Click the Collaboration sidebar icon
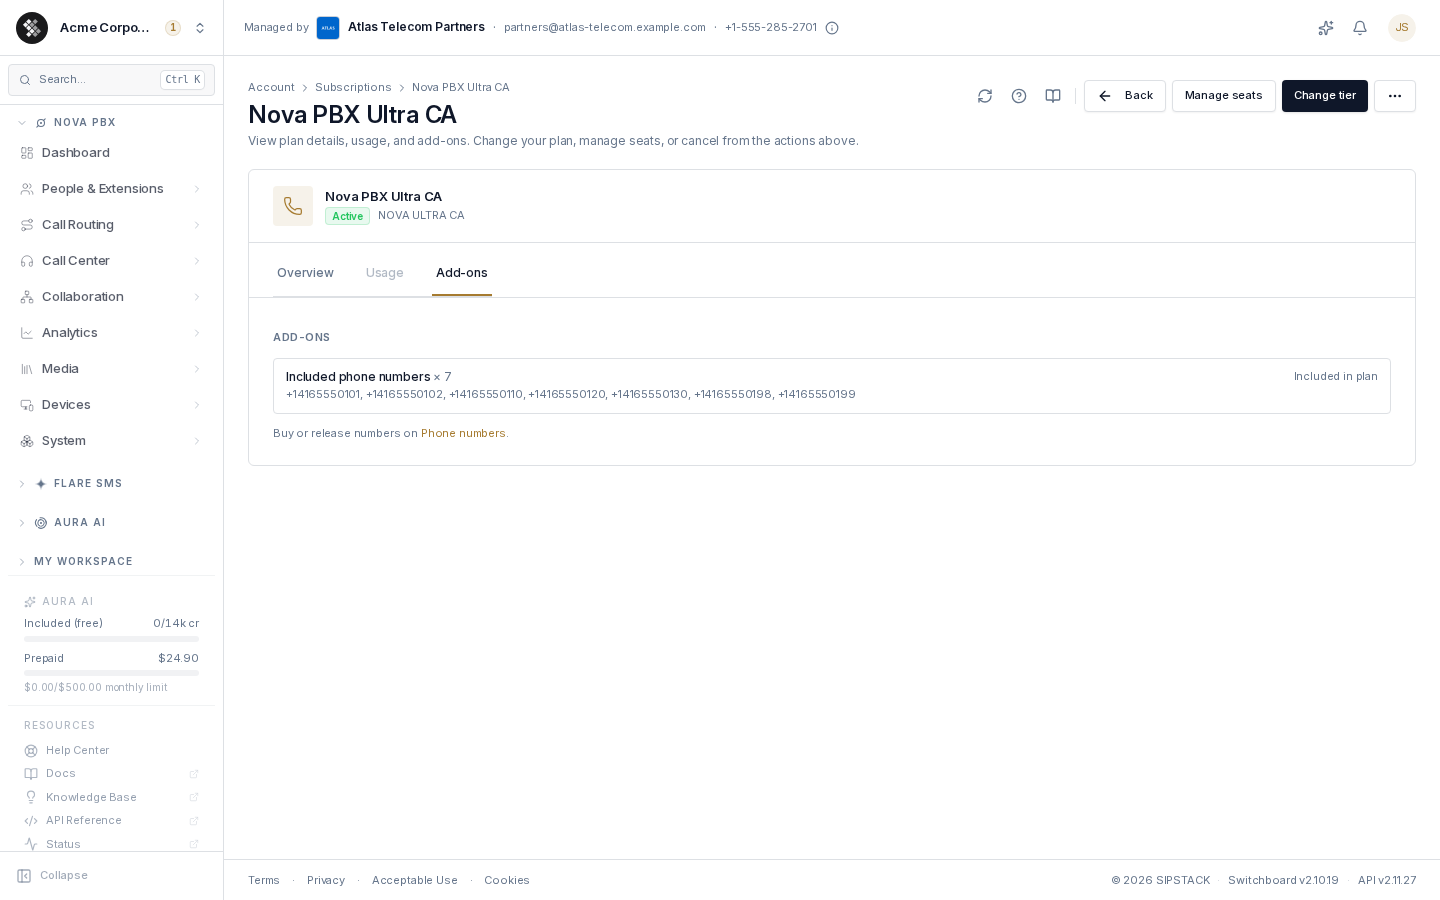 pyautogui.click(x=27, y=297)
